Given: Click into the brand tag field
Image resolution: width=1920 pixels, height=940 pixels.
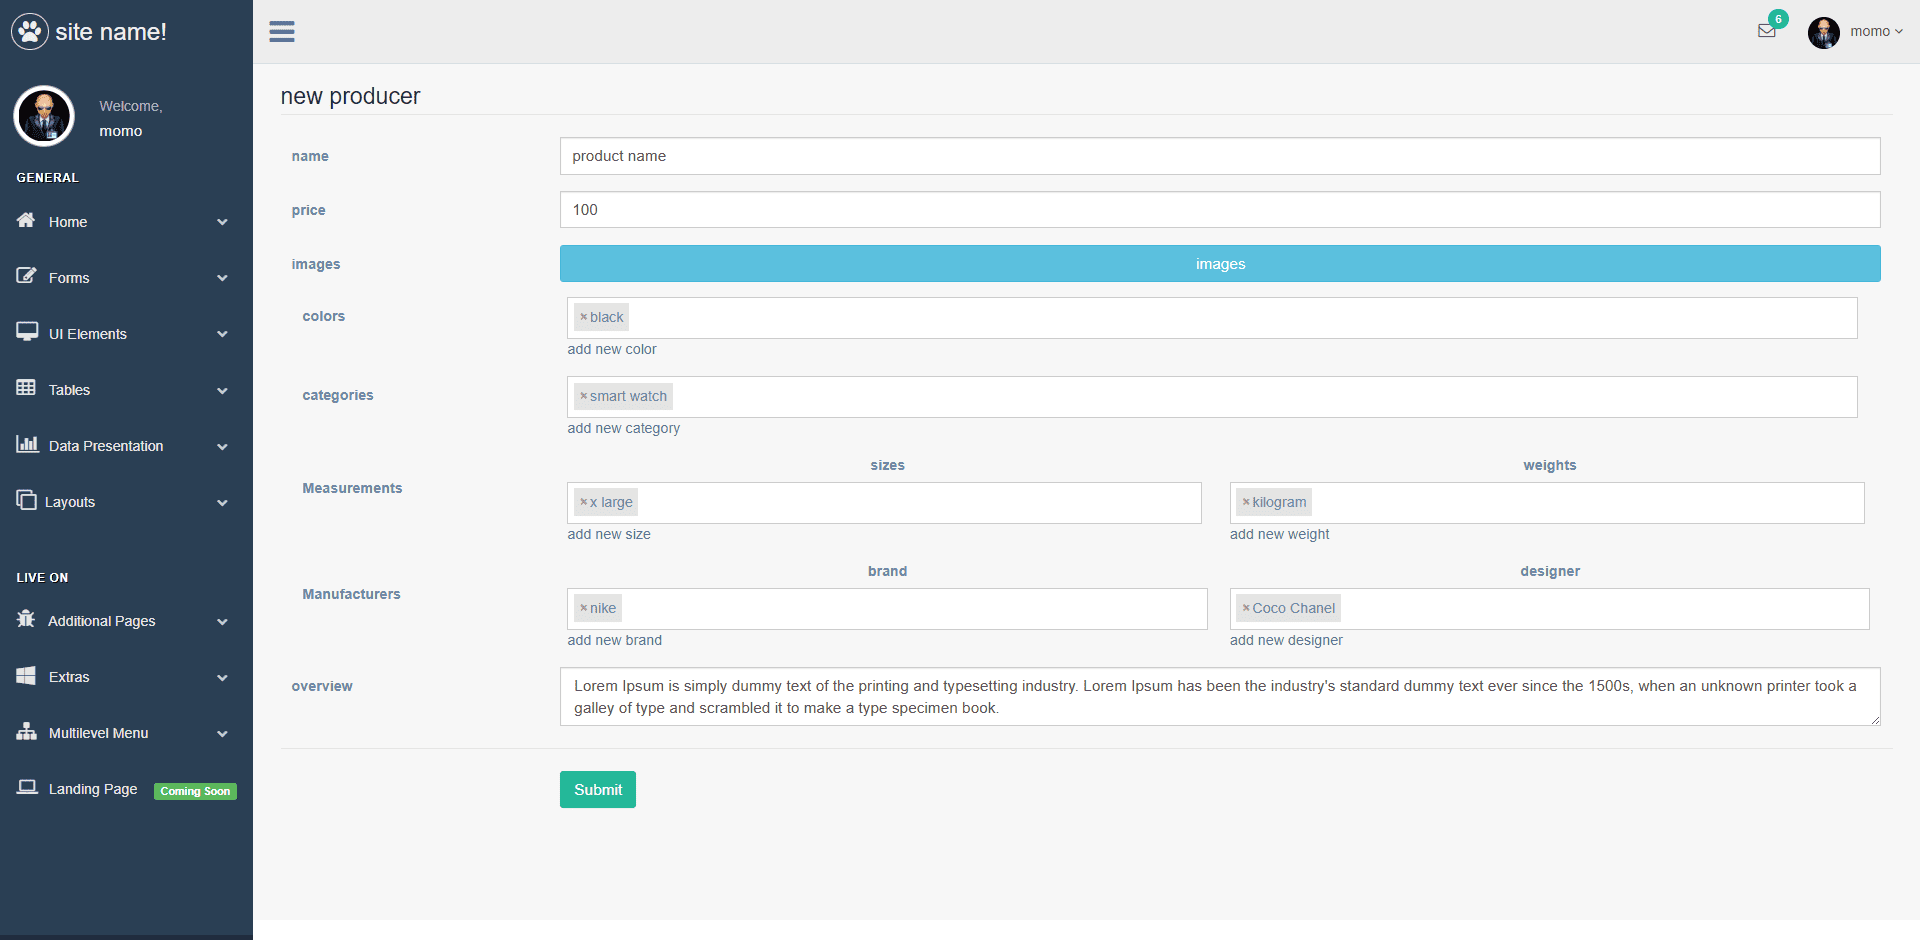Looking at the screenshot, I should [887, 609].
